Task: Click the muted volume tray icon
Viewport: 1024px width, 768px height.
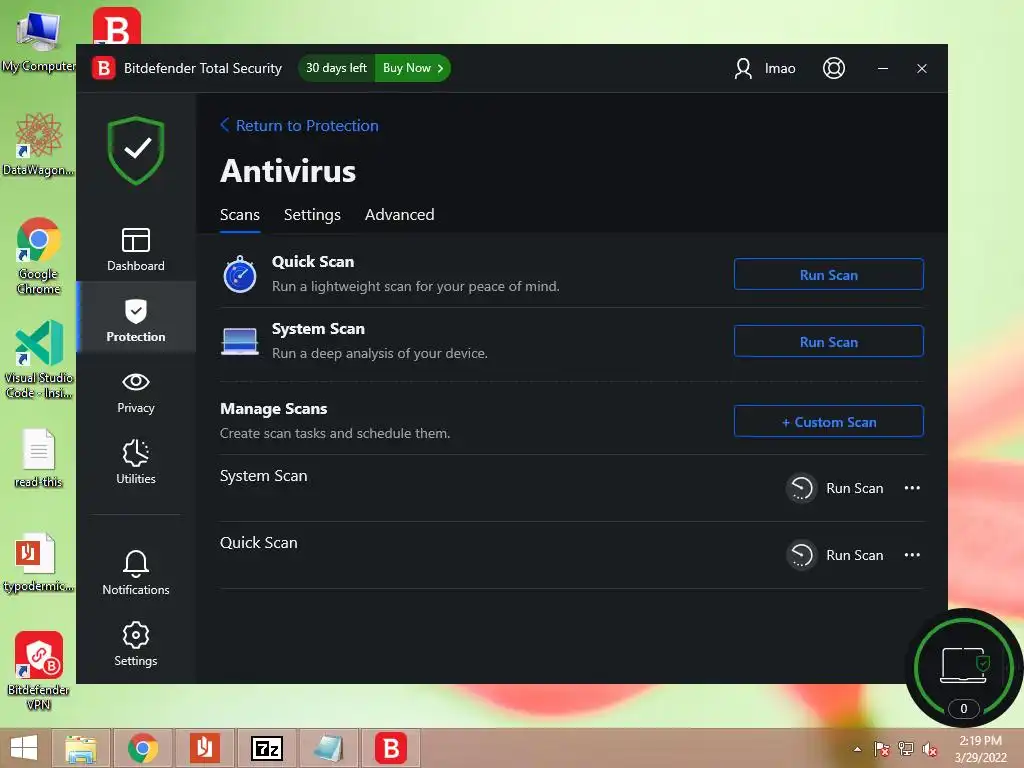Action: click(x=929, y=749)
